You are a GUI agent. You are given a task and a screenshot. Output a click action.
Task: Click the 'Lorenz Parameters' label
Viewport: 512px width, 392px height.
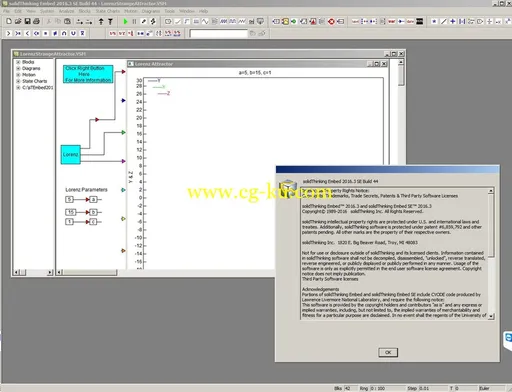coord(86,190)
